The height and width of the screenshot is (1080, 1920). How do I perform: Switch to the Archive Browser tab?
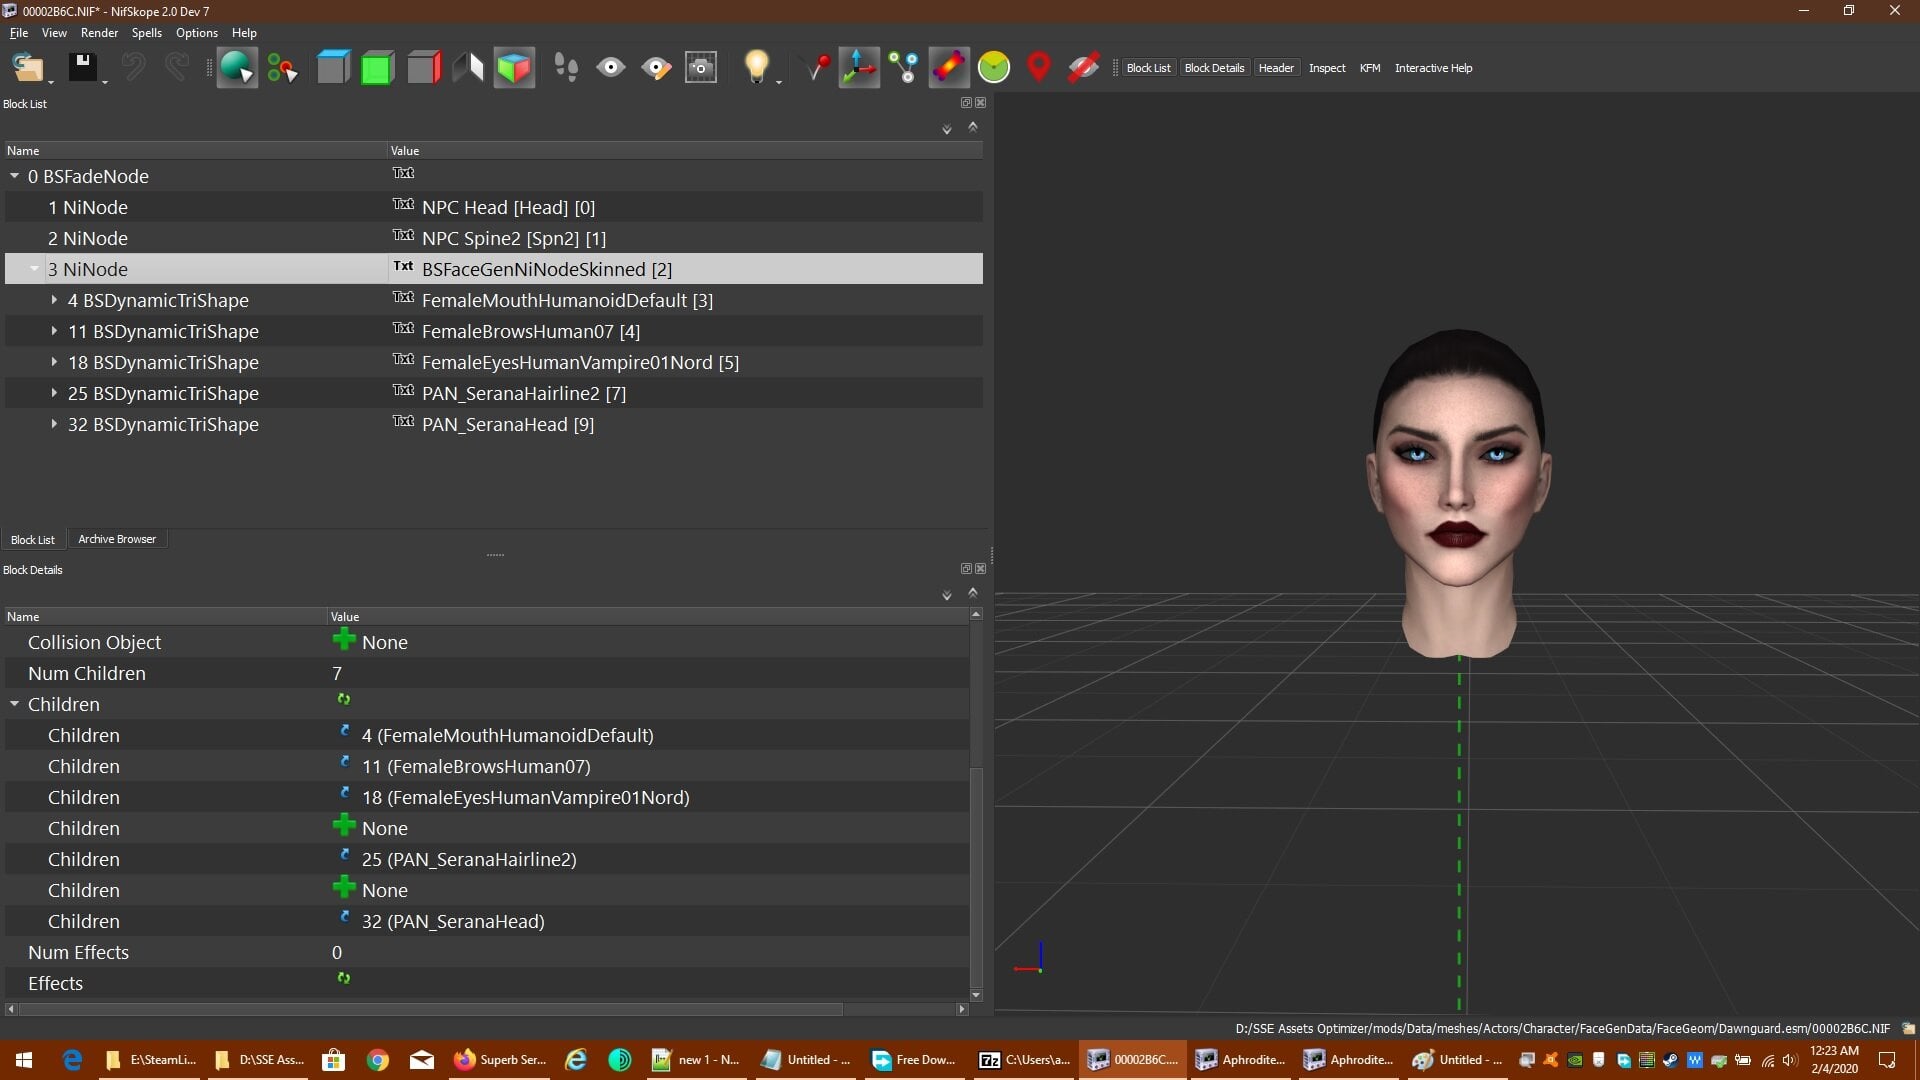tap(117, 539)
